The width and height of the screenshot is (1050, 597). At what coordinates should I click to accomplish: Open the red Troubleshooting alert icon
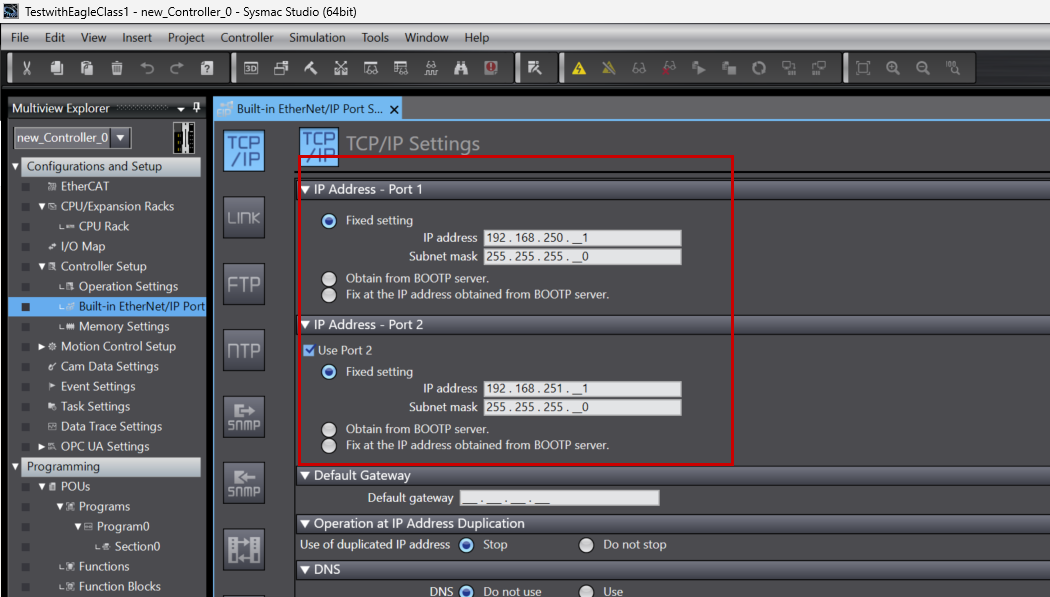pos(491,68)
